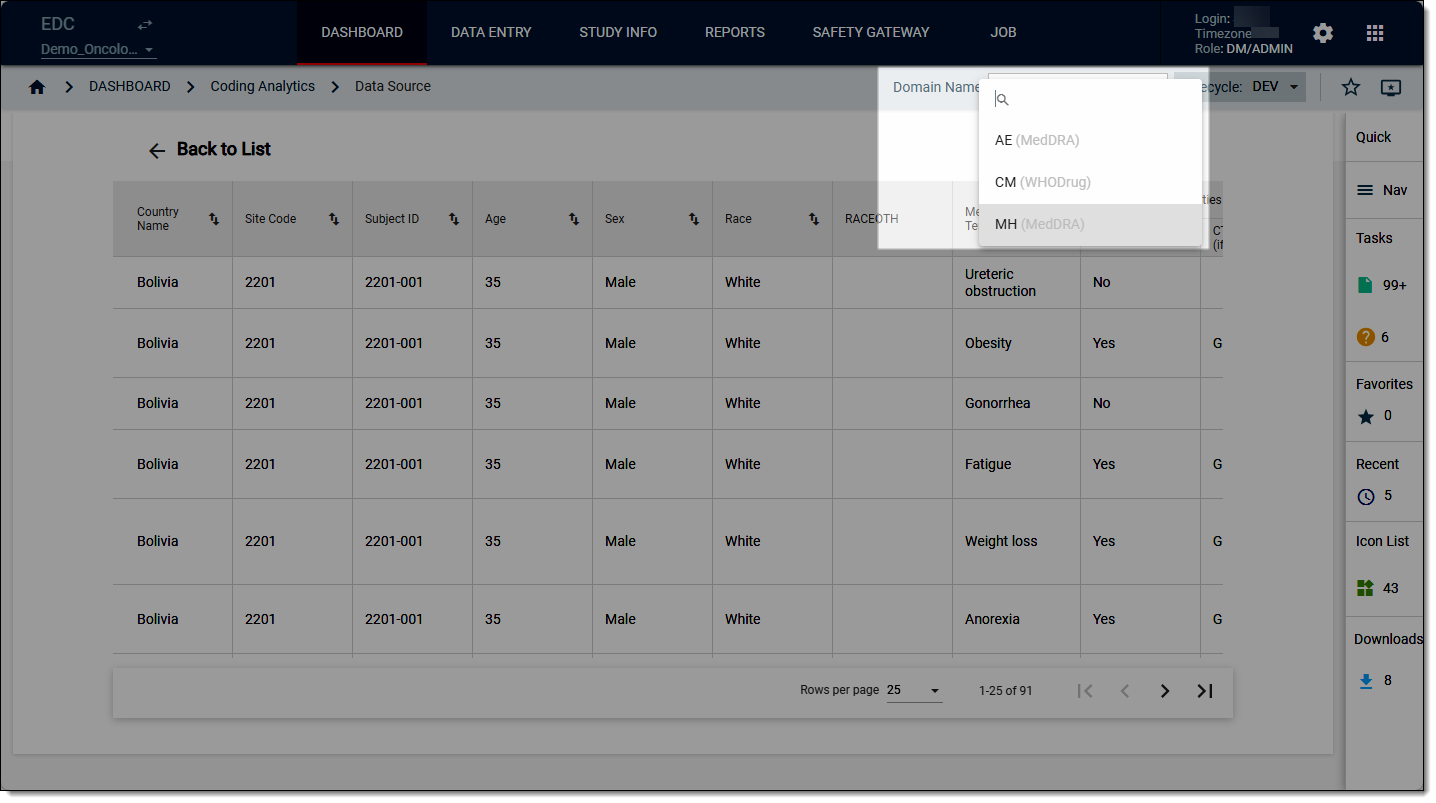Screen dimensions: 1436x803
Task: Open the apps grid icon
Action: click(x=1375, y=33)
